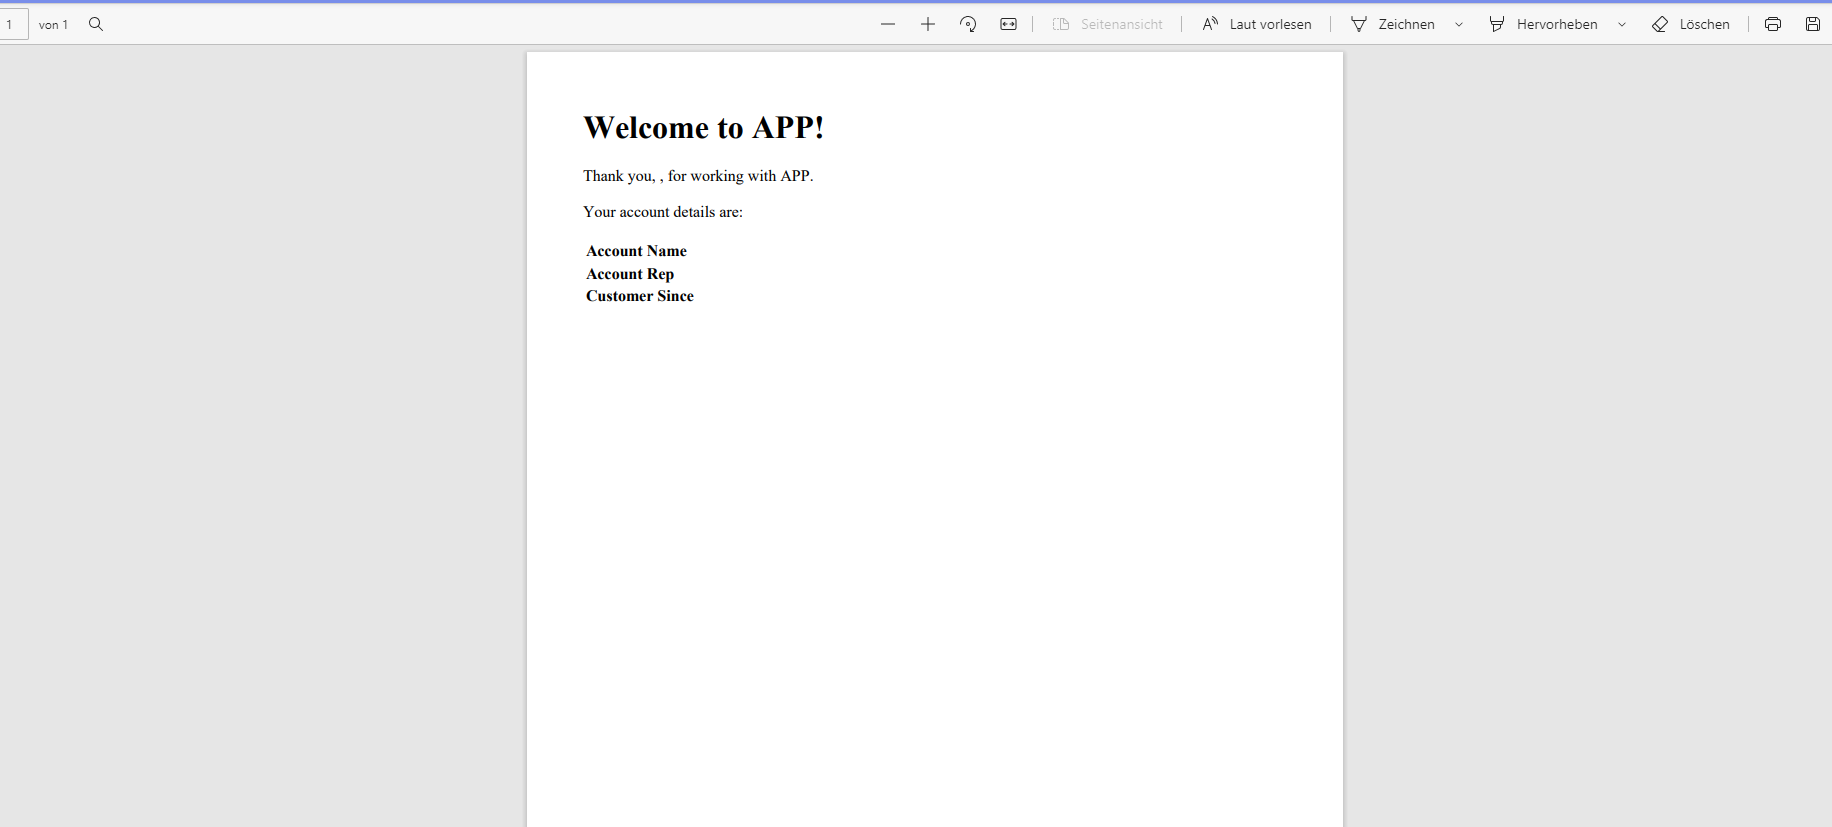This screenshot has height=827, width=1832.
Task: Click the 'Account Name' label
Action: click(636, 251)
